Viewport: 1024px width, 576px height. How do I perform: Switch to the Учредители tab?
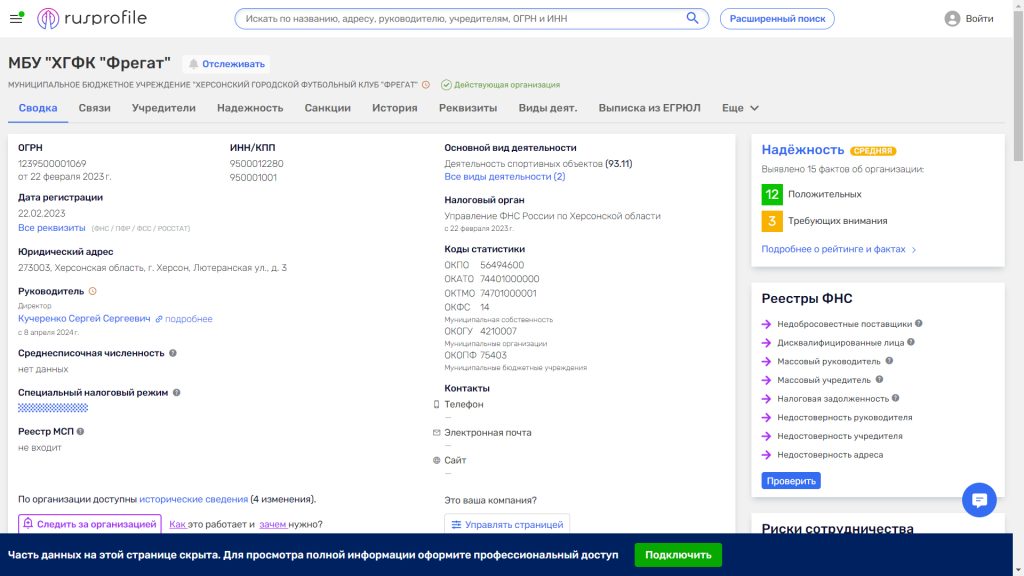click(x=163, y=108)
